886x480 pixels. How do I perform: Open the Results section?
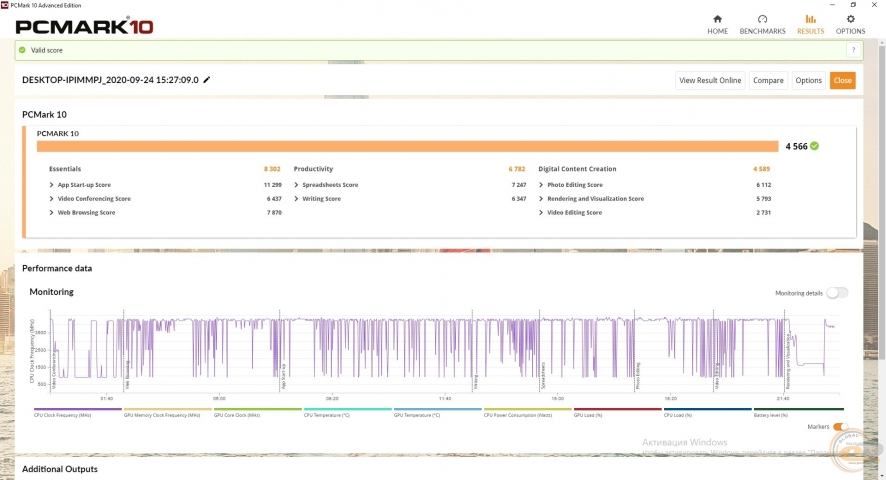810,25
